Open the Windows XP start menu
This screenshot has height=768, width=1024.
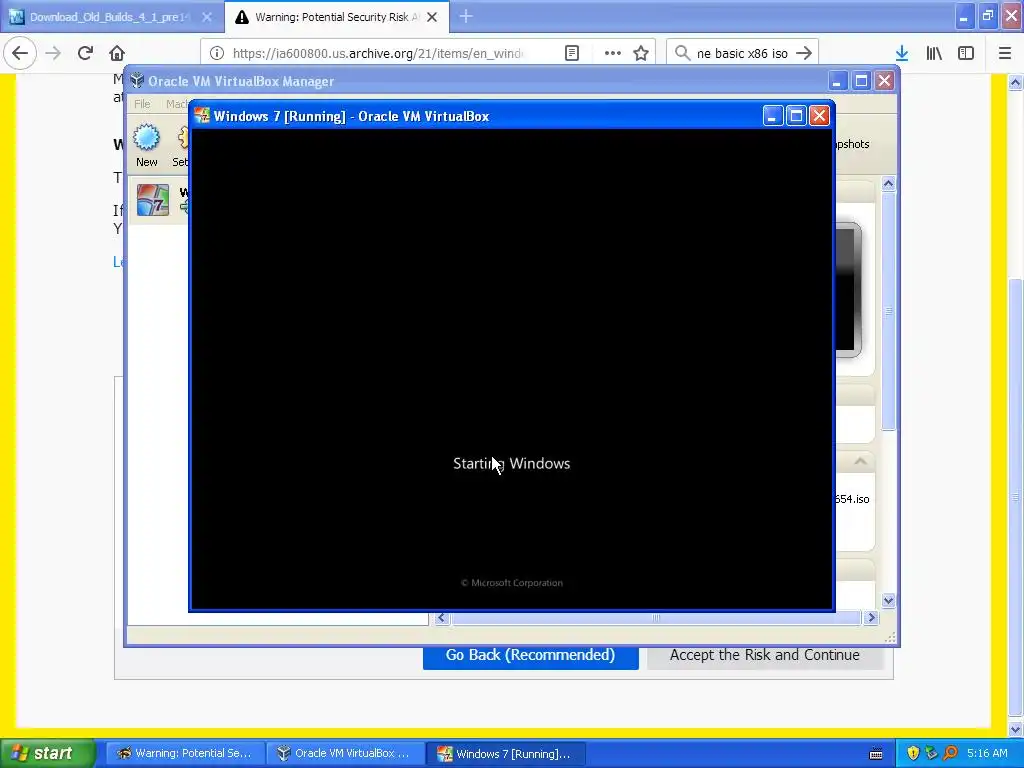click(47, 753)
